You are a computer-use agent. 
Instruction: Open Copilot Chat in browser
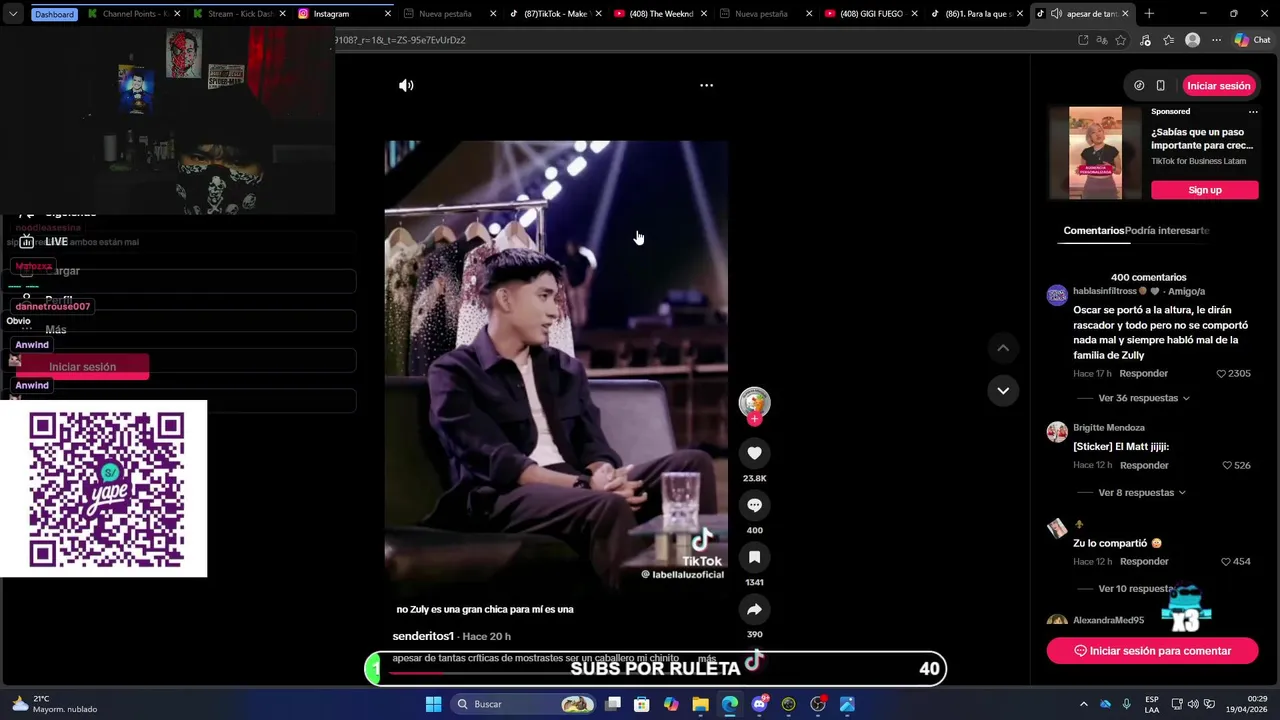1252,40
